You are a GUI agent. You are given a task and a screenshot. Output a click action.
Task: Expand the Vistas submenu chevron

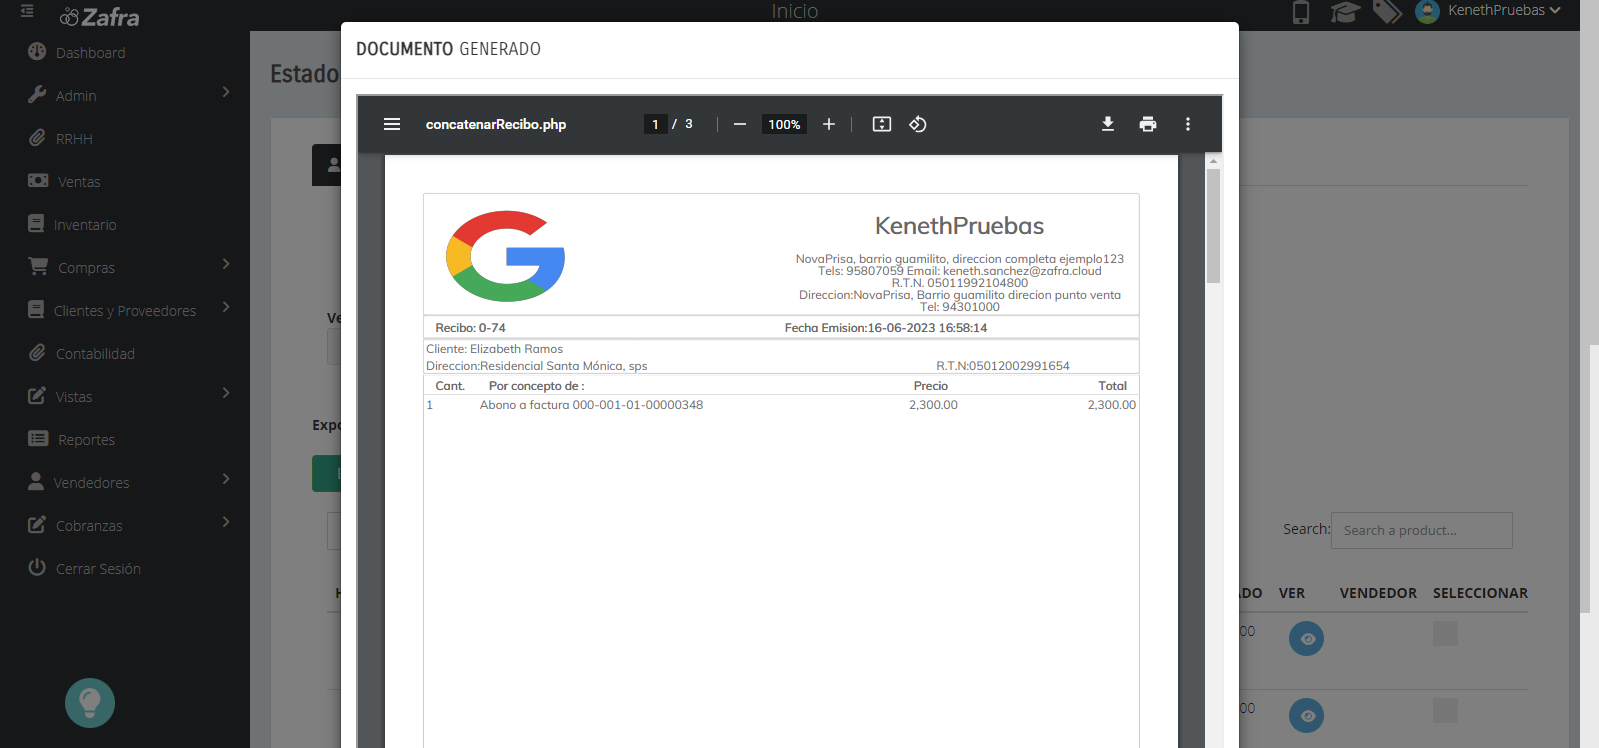tap(226, 393)
